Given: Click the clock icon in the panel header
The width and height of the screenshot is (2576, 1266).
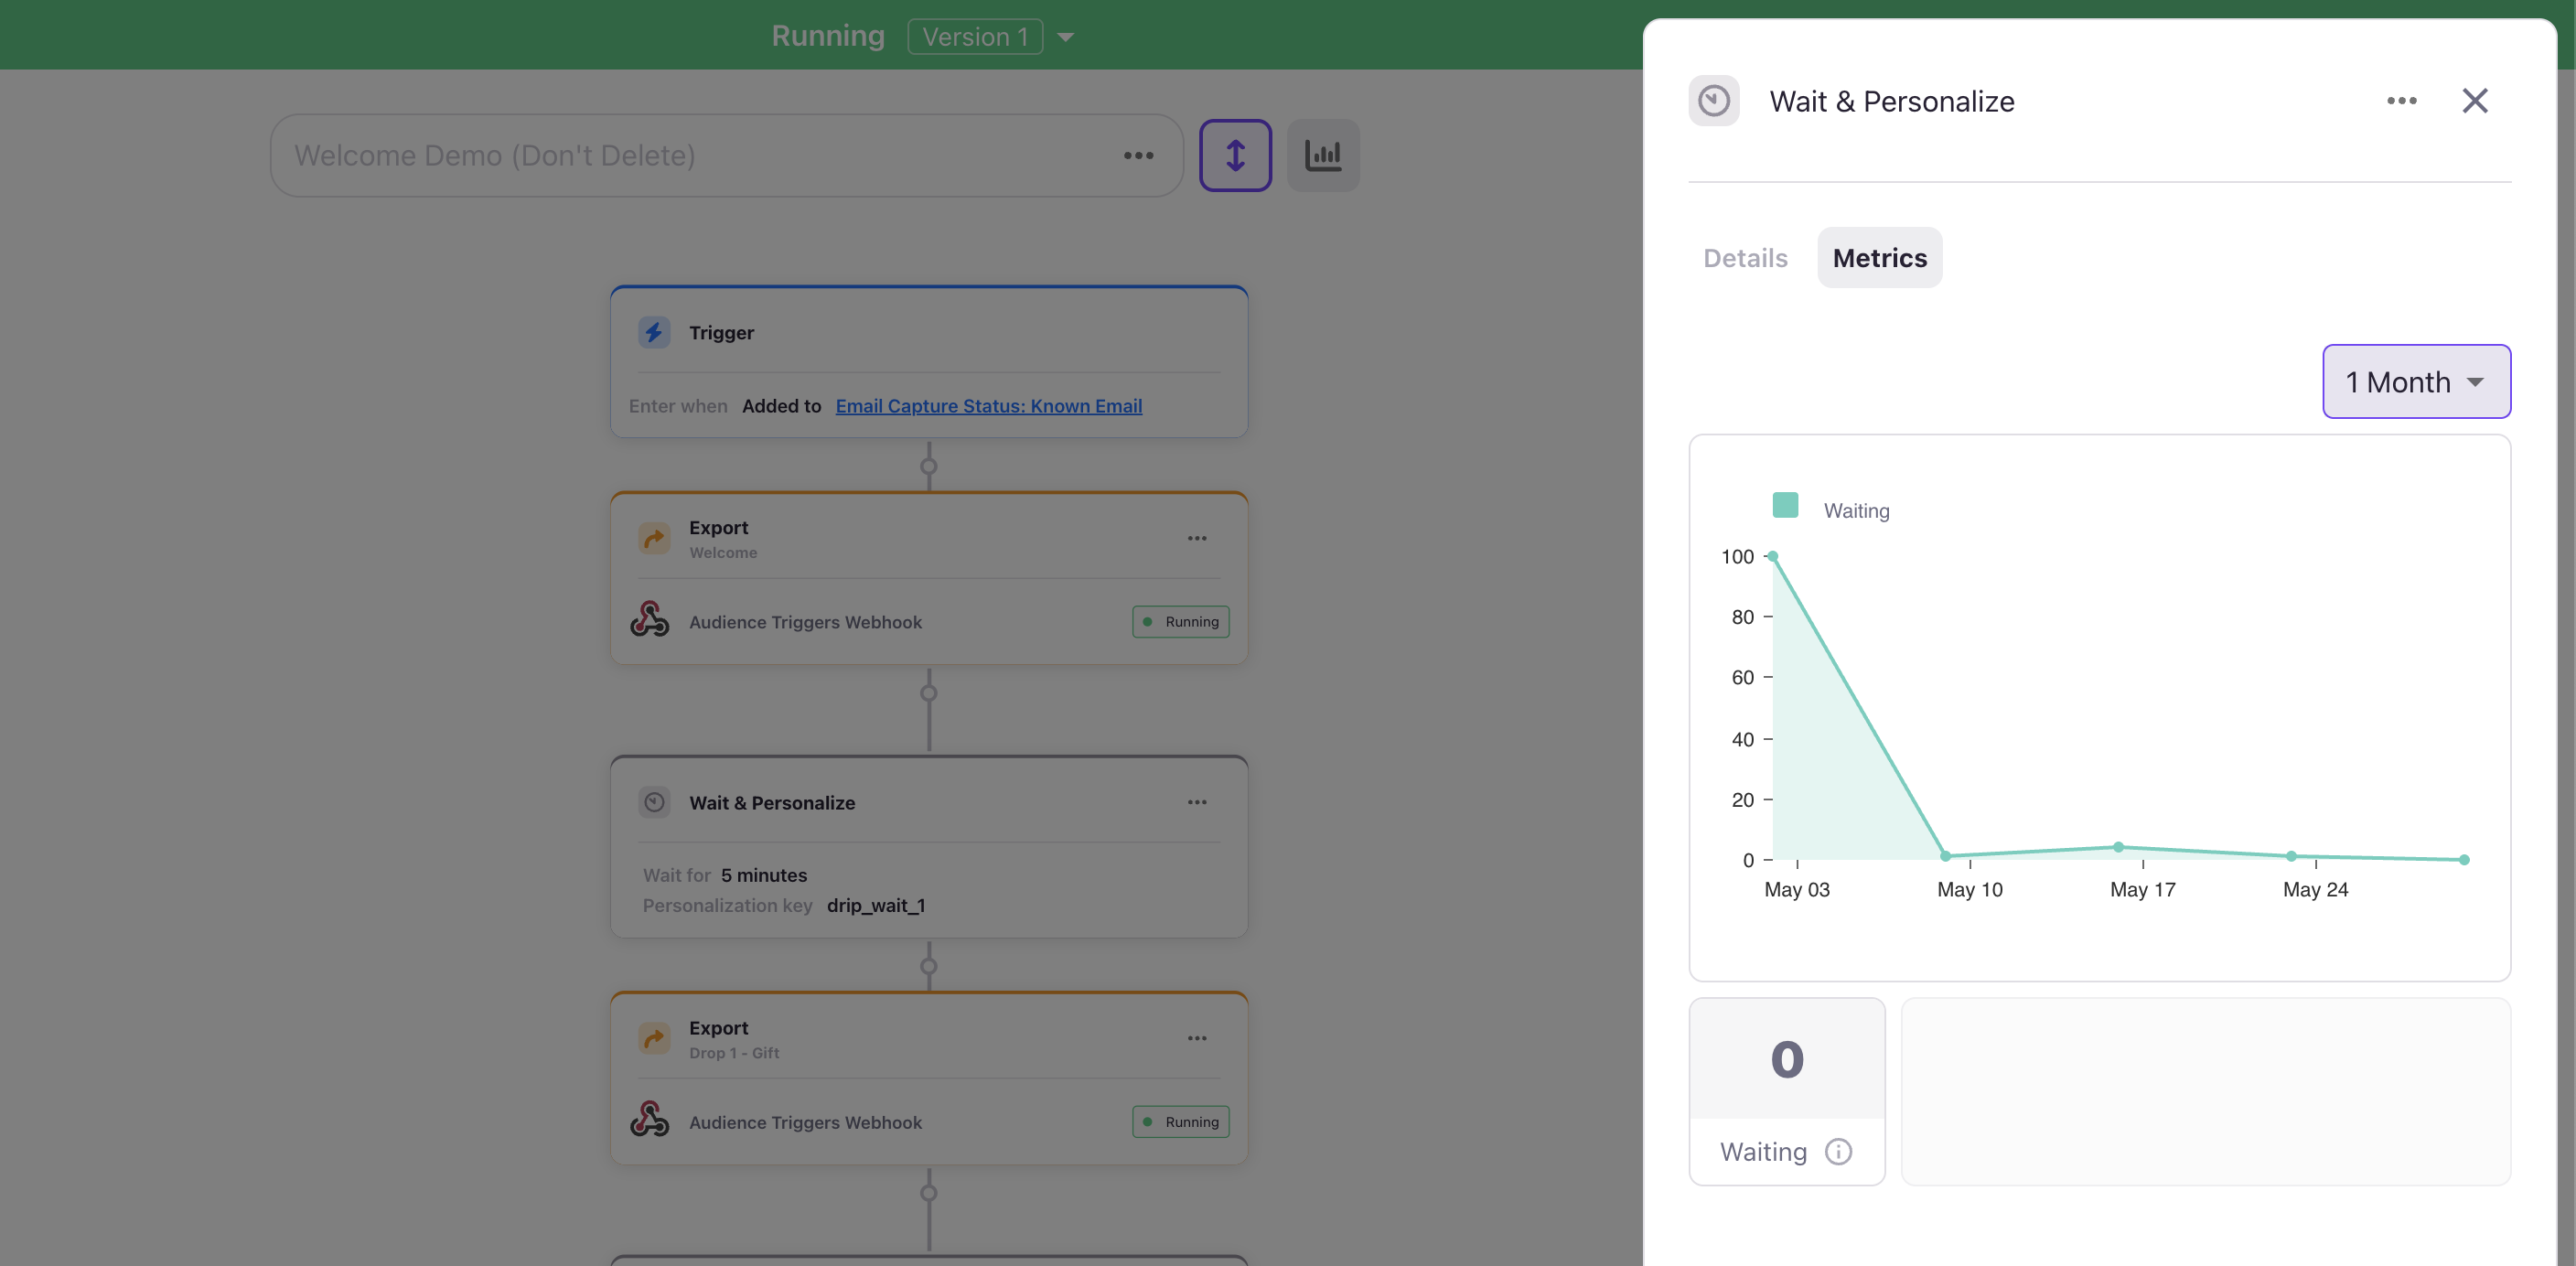Looking at the screenshot, I should coord(1713,101).
